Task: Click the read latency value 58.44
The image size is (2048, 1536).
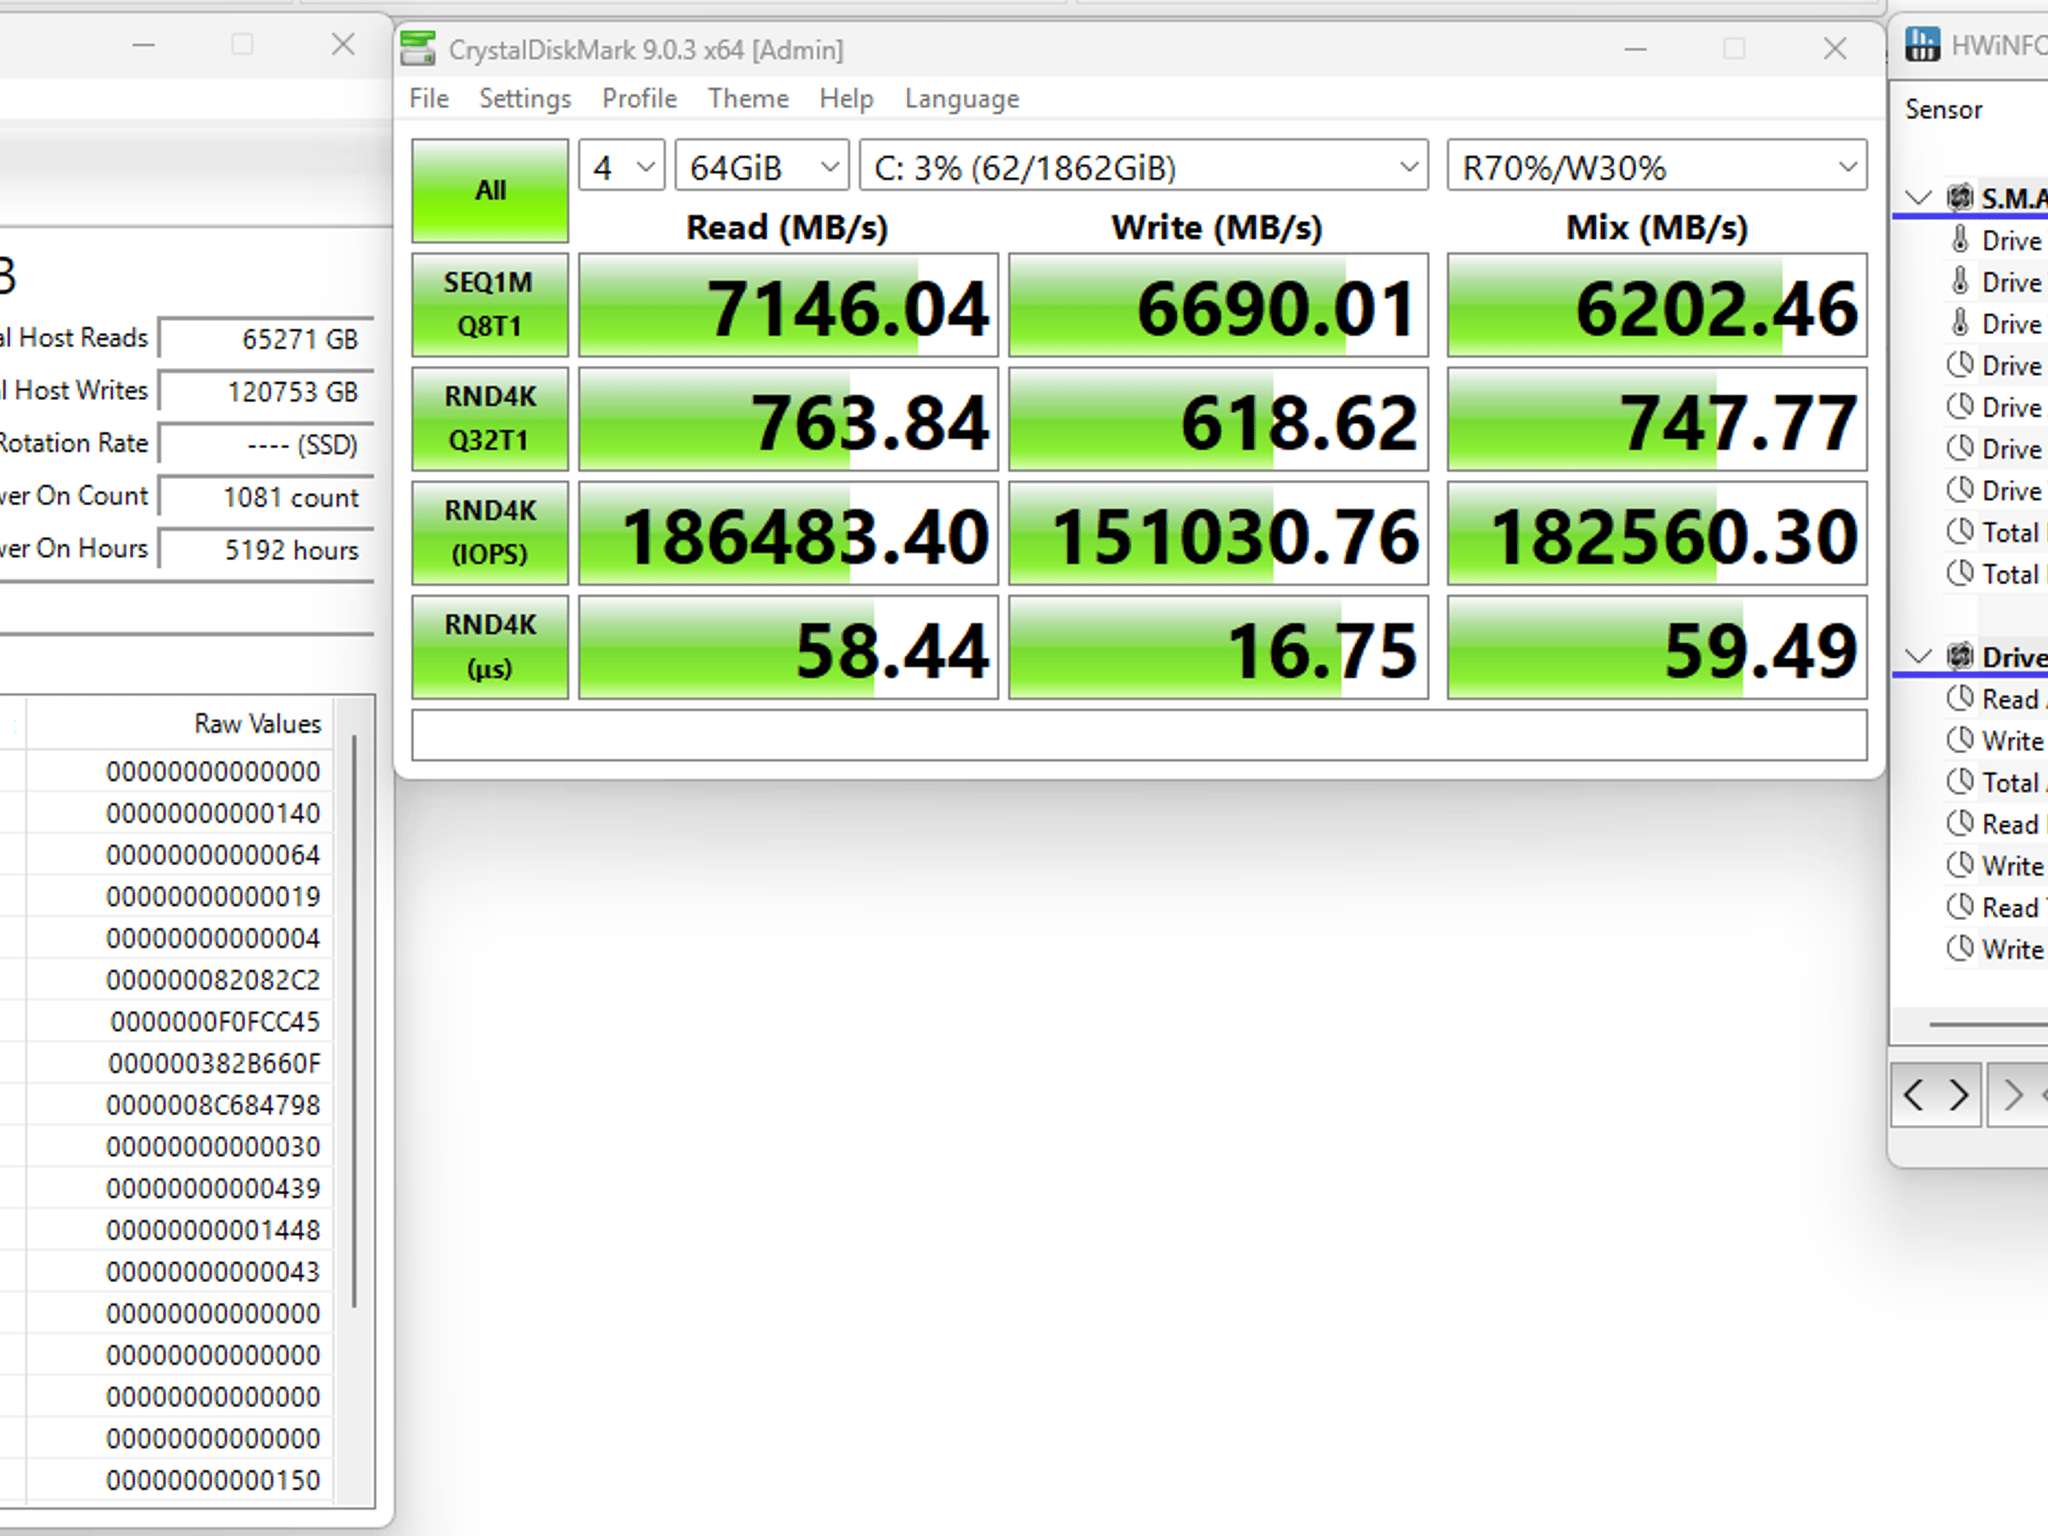Action: (x=788, y=647)
